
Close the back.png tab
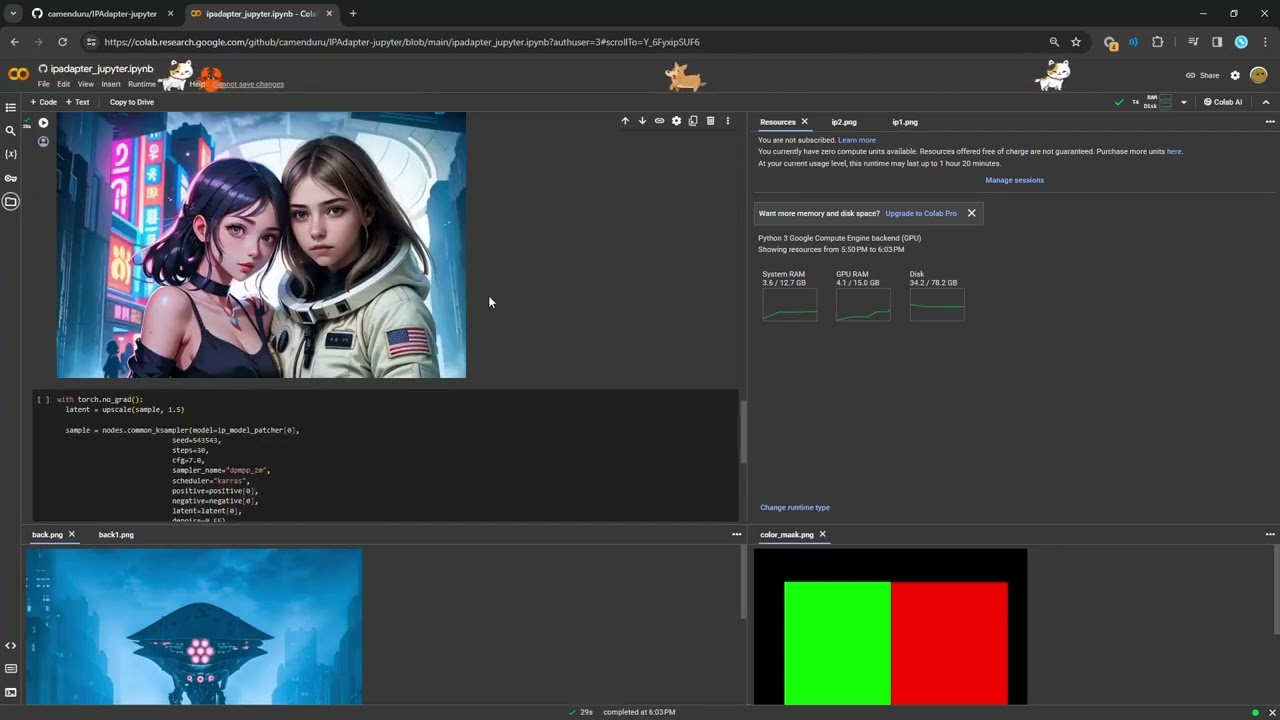[71, 534]
